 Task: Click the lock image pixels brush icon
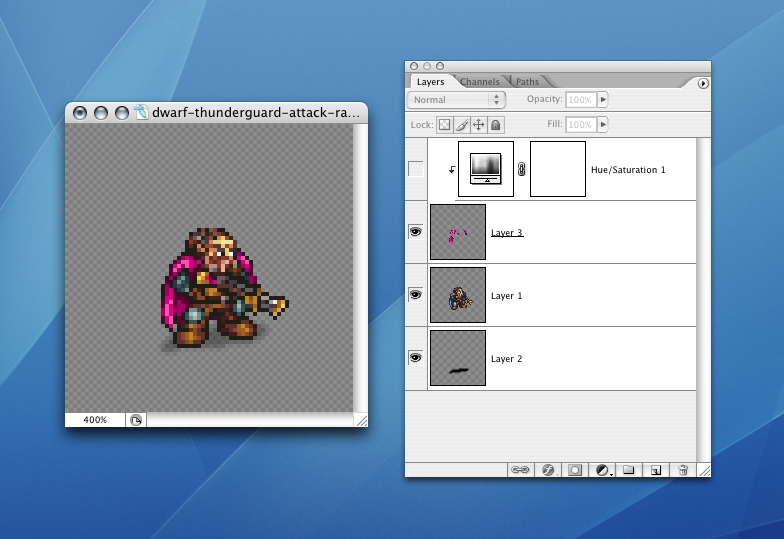(x=462, y=124)
